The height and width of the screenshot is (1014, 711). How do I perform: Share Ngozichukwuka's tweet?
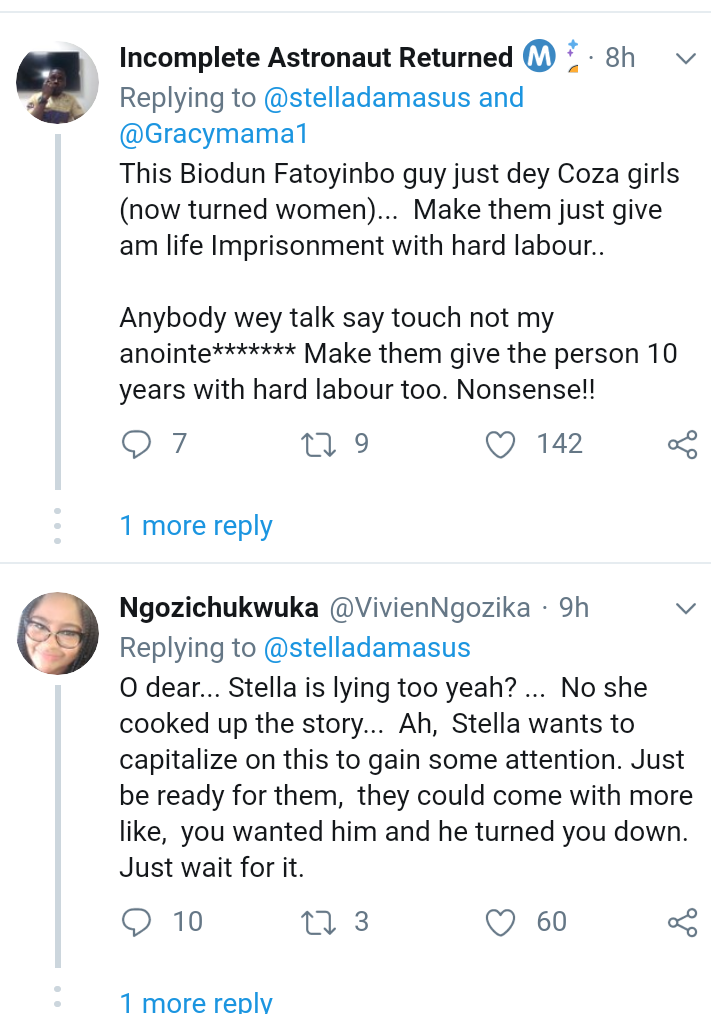[x=682, y=922]
